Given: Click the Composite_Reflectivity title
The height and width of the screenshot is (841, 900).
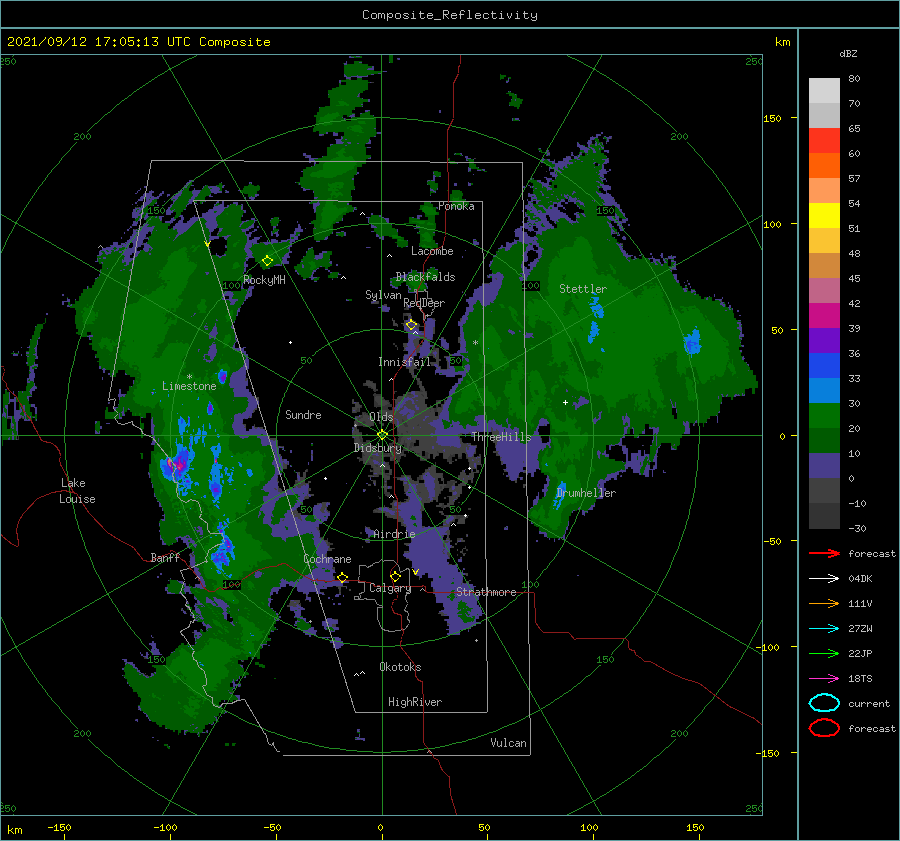Looking at the screenshot, I should click(450, 15).
